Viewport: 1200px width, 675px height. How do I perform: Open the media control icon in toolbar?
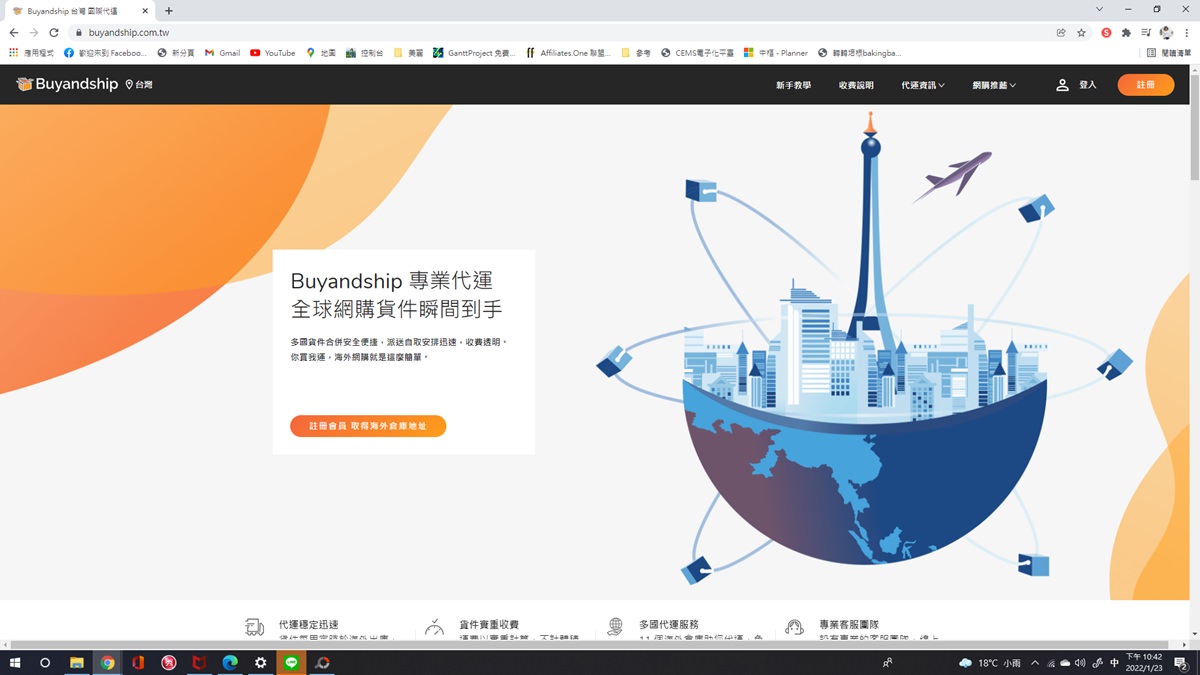(1146, 32)
